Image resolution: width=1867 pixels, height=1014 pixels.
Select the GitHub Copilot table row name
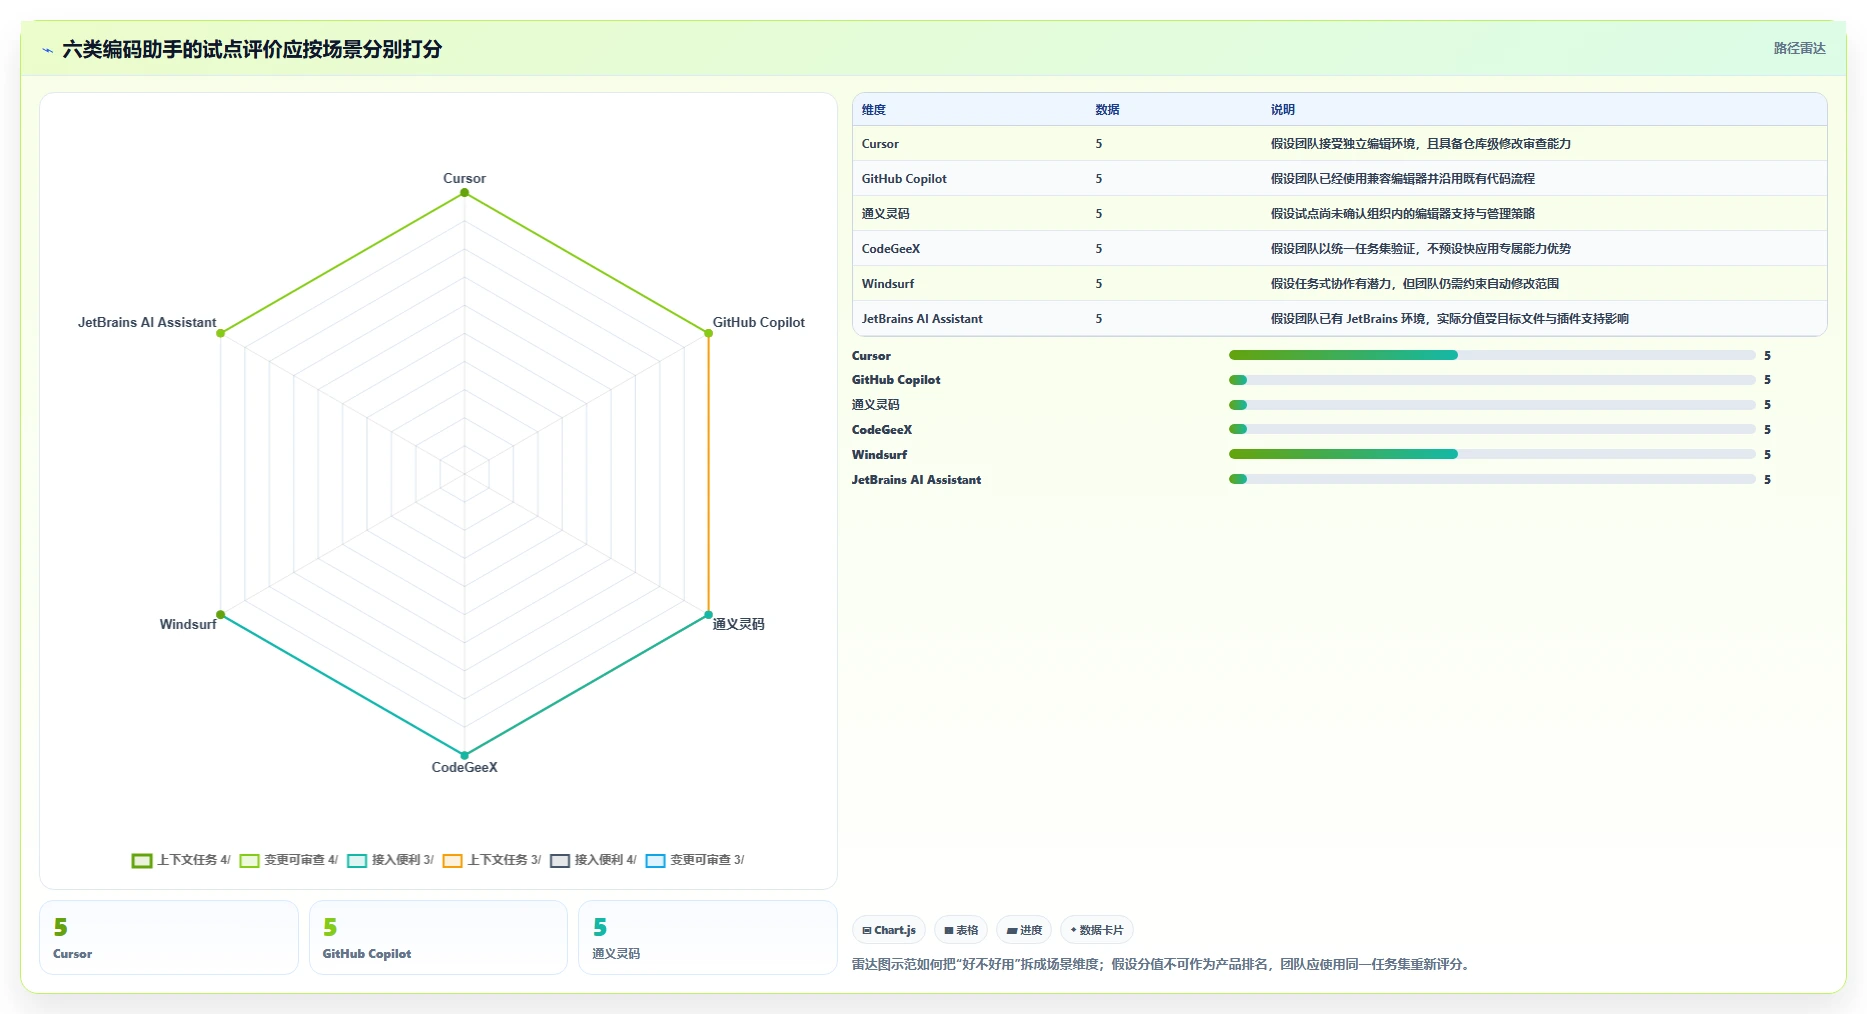[904, 179]
